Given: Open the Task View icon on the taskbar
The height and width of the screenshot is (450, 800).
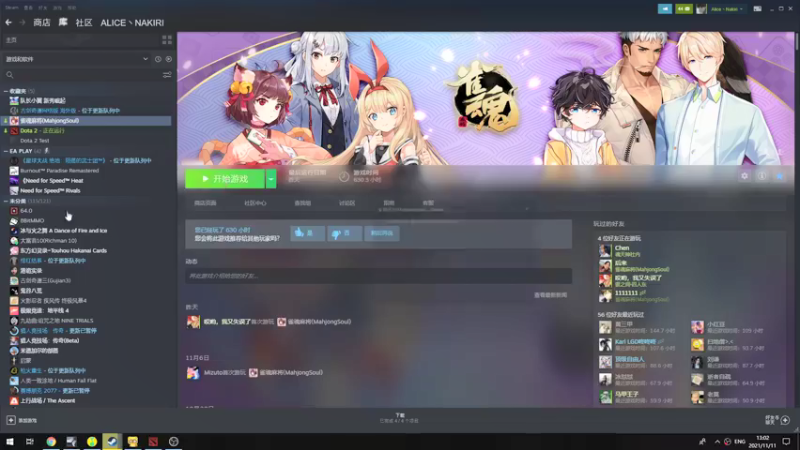Looking at the screenshot, I should 30,441.
